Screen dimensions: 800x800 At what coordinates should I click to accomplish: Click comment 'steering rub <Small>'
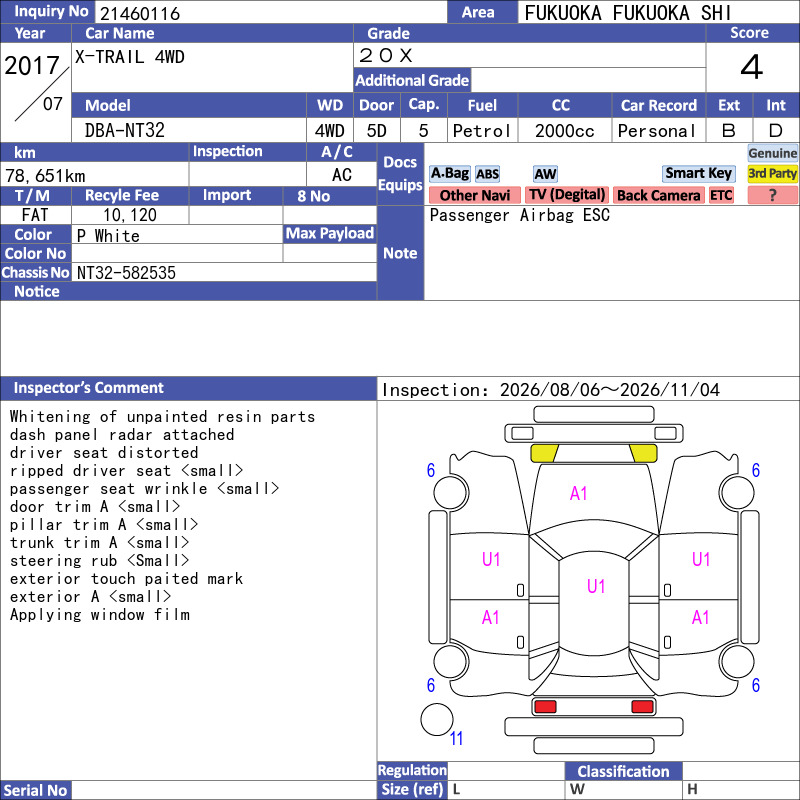(99, 560)
